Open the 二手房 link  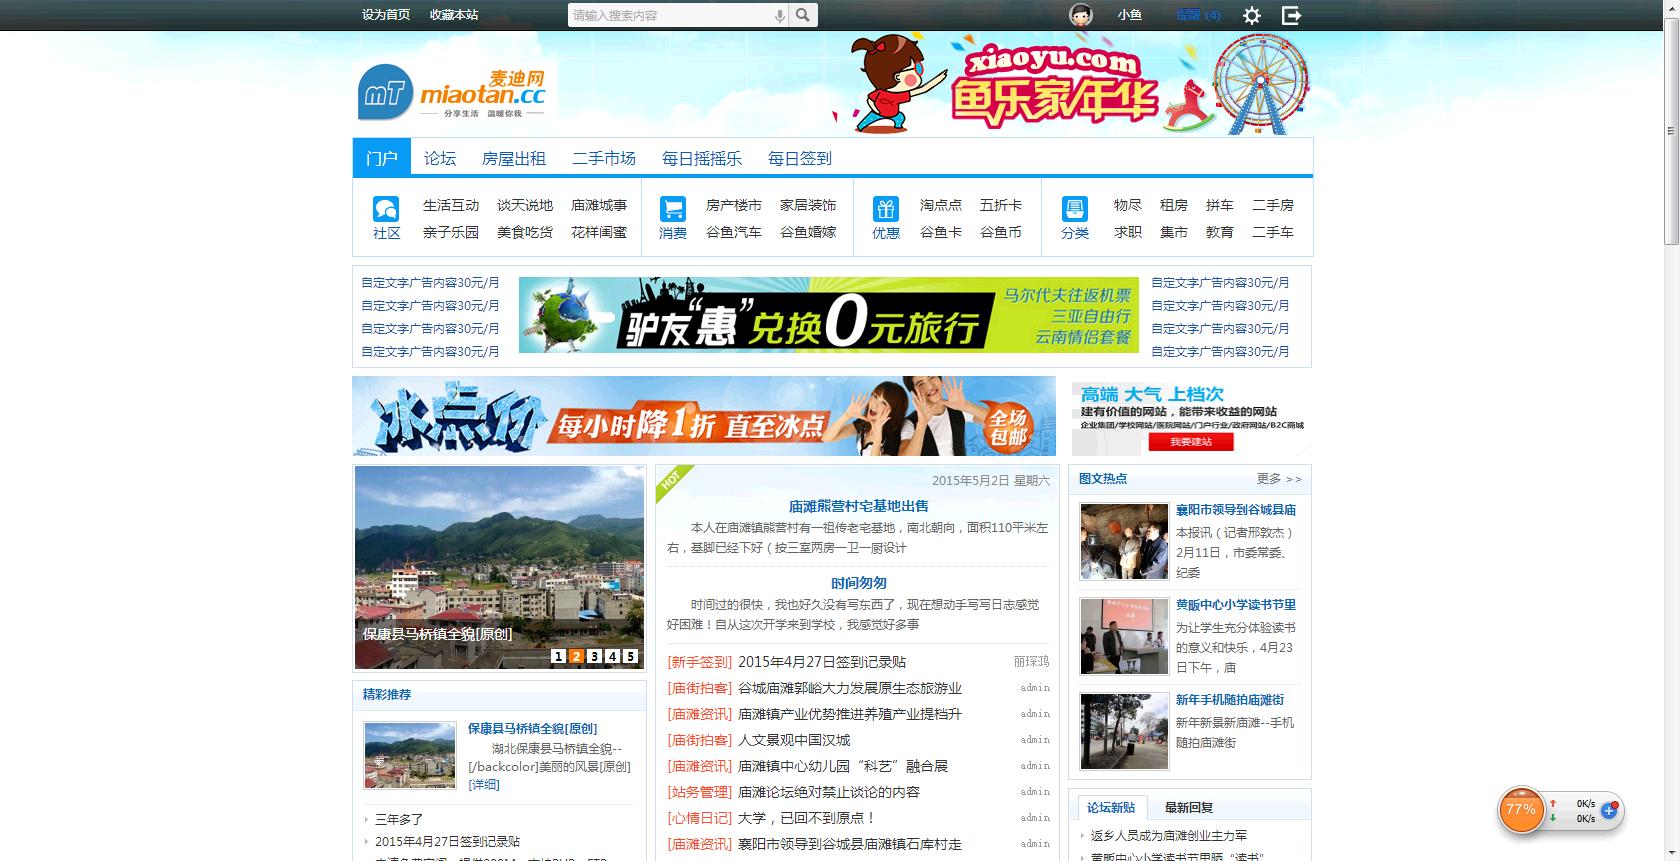1273,205
